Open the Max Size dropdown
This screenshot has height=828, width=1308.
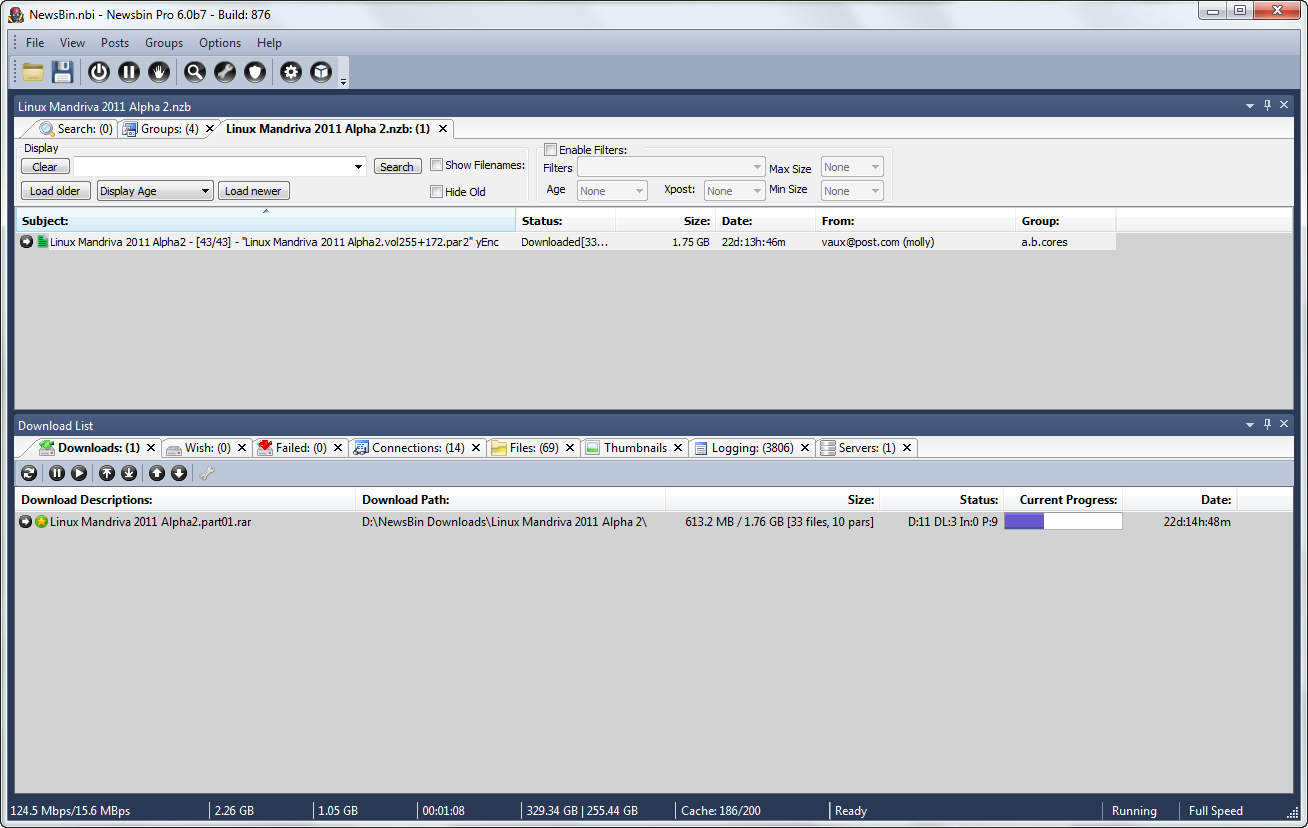point(852,167)
